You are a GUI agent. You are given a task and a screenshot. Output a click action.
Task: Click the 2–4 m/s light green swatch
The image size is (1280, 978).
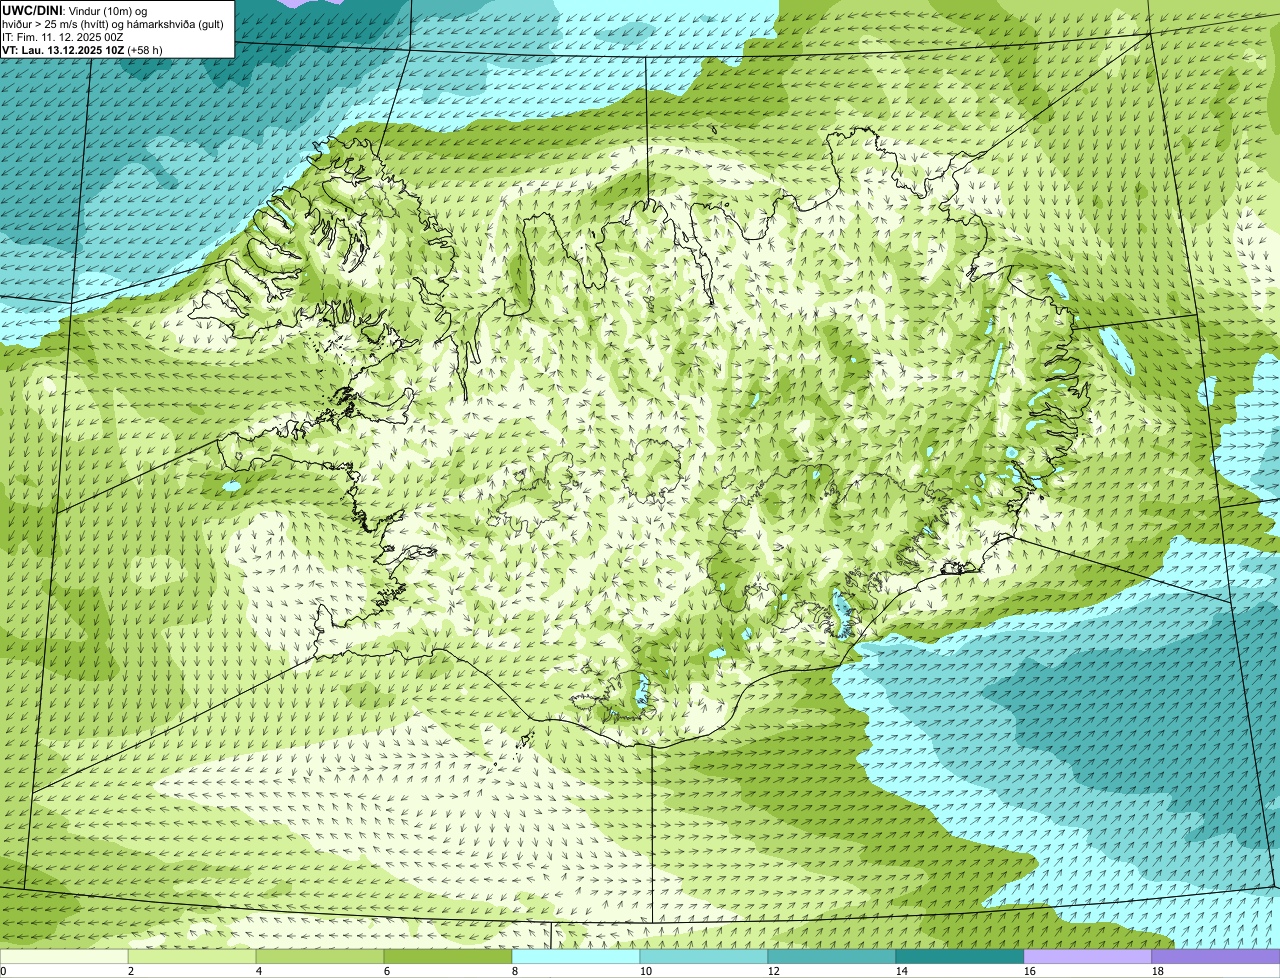click(192, 956)
